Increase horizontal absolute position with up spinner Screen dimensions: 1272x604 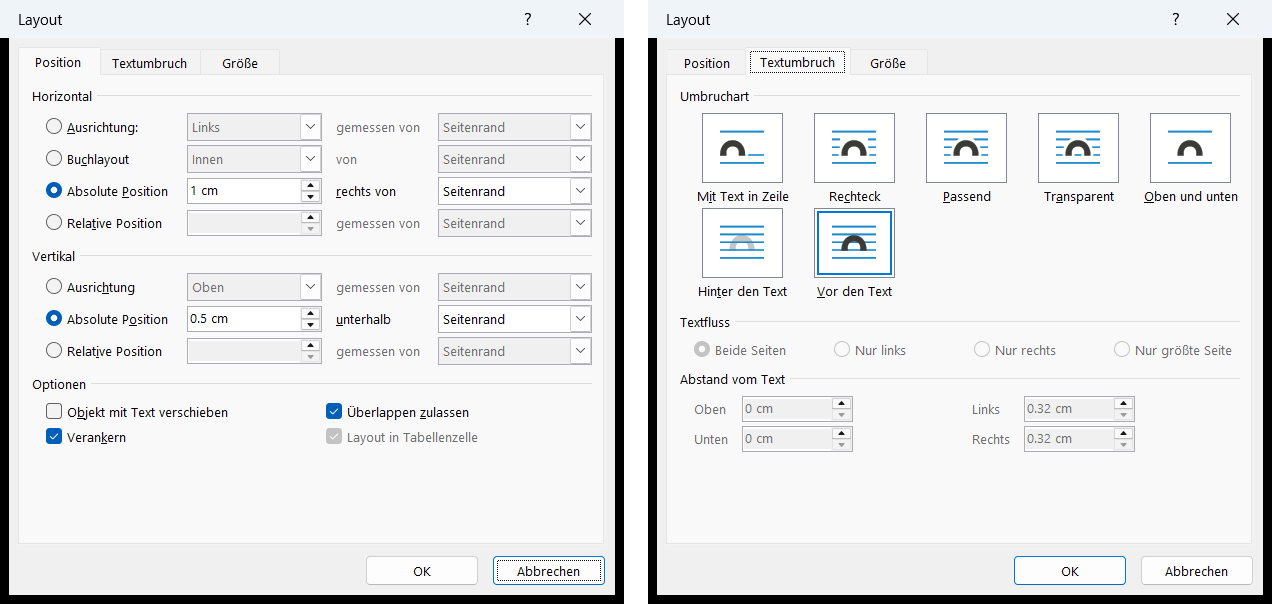pos(311,185)
